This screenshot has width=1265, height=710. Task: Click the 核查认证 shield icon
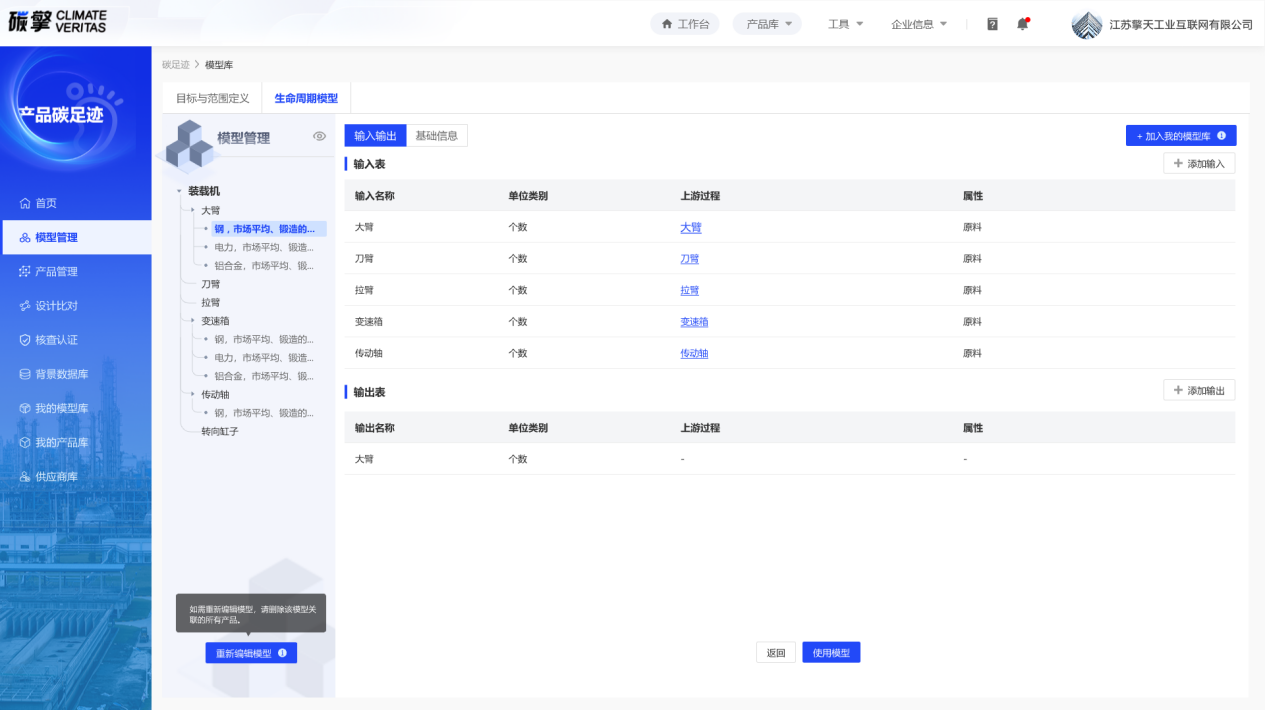click(25, 340)
